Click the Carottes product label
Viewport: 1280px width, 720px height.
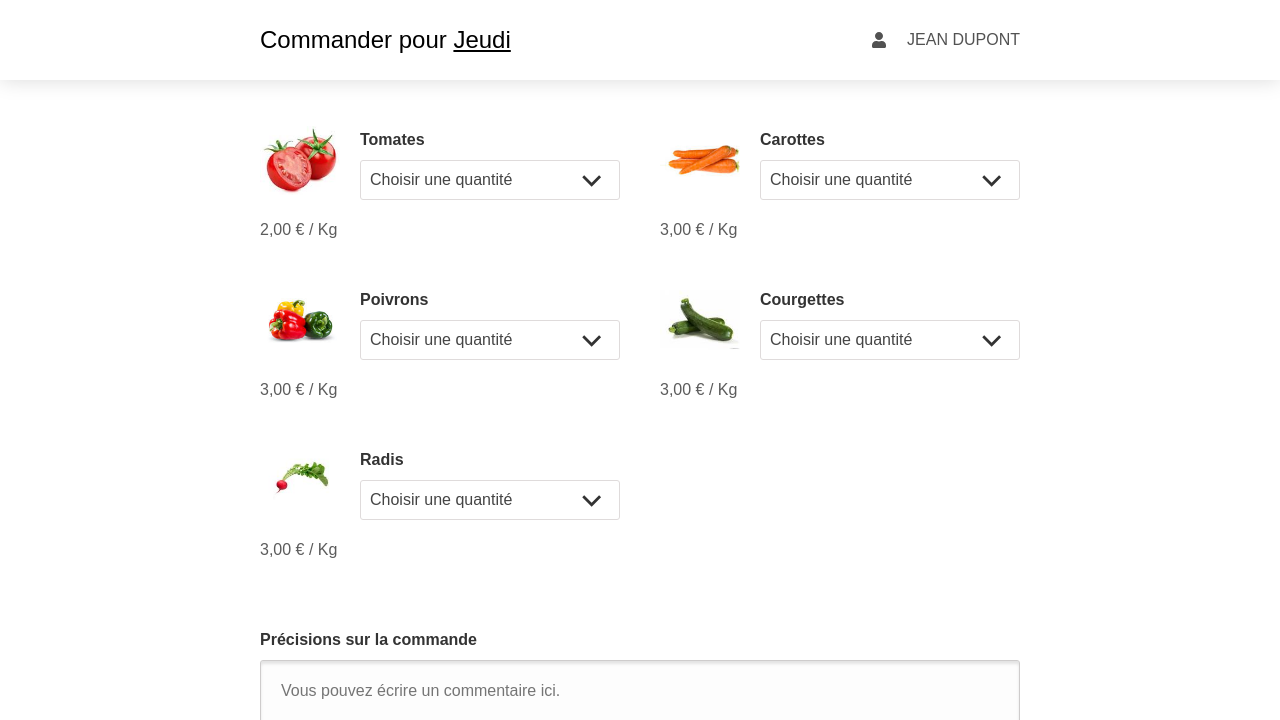792,140
